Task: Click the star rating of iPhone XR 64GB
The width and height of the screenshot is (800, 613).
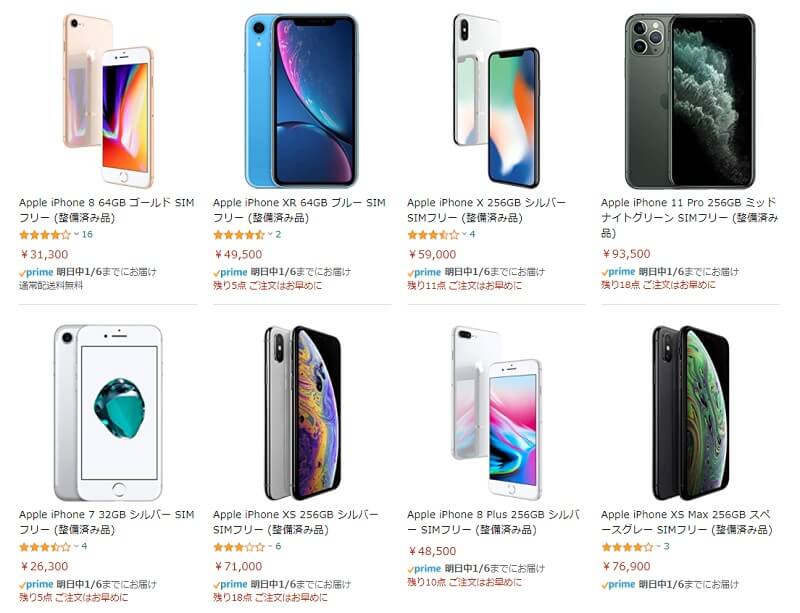Action: 239,235
